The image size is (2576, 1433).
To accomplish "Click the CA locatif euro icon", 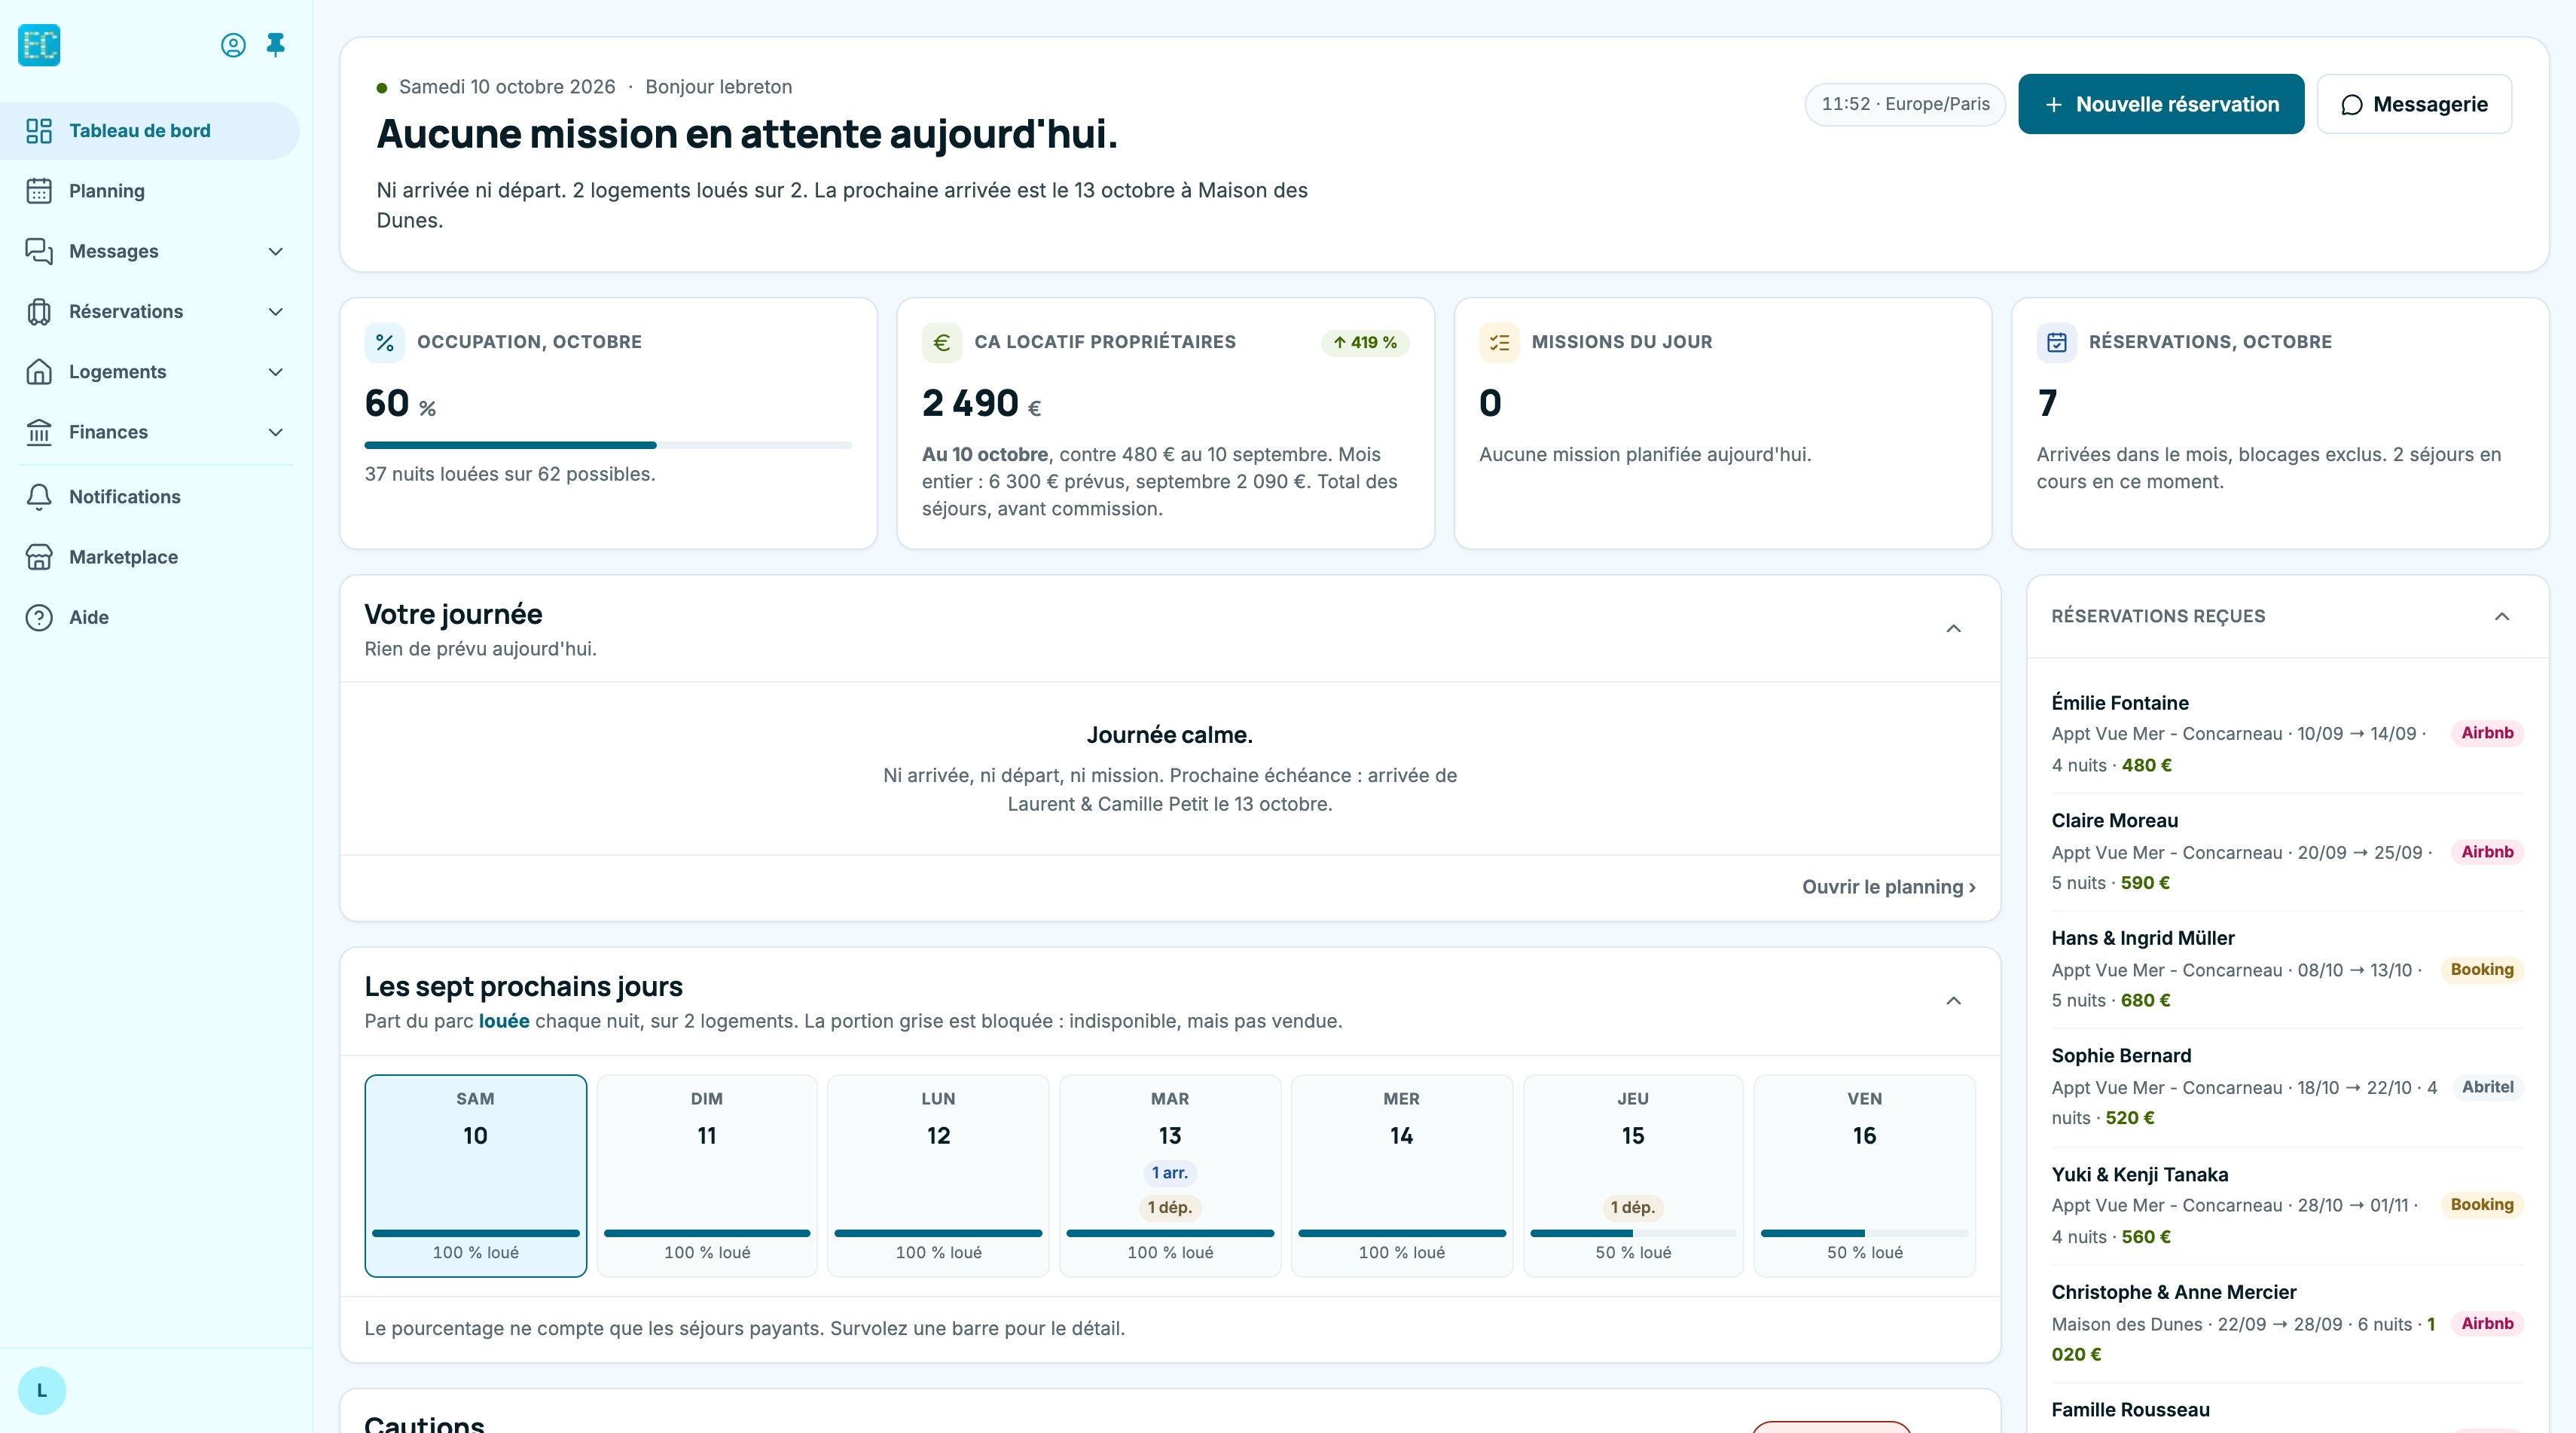I will pyautogui.click(x=942, y=343).
